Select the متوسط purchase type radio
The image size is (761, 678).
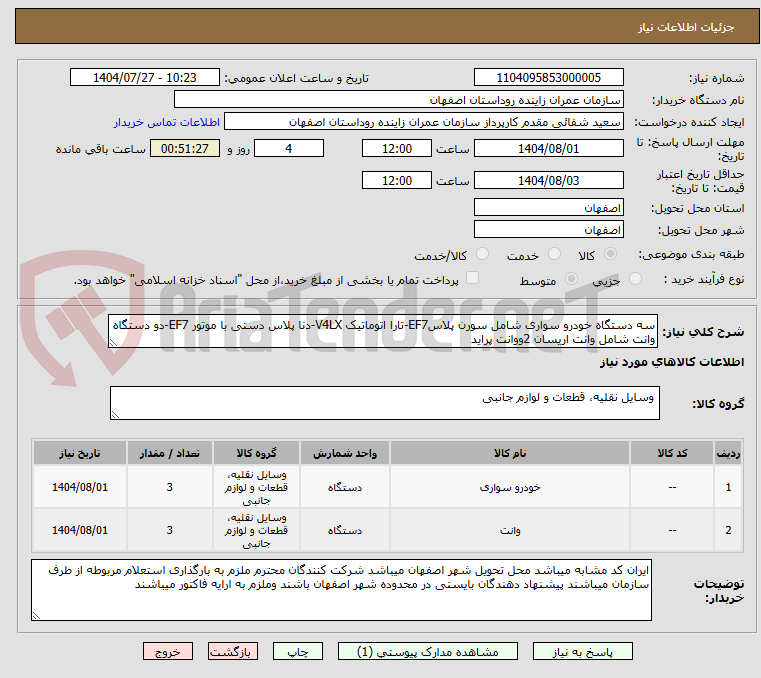coord(571,279)
